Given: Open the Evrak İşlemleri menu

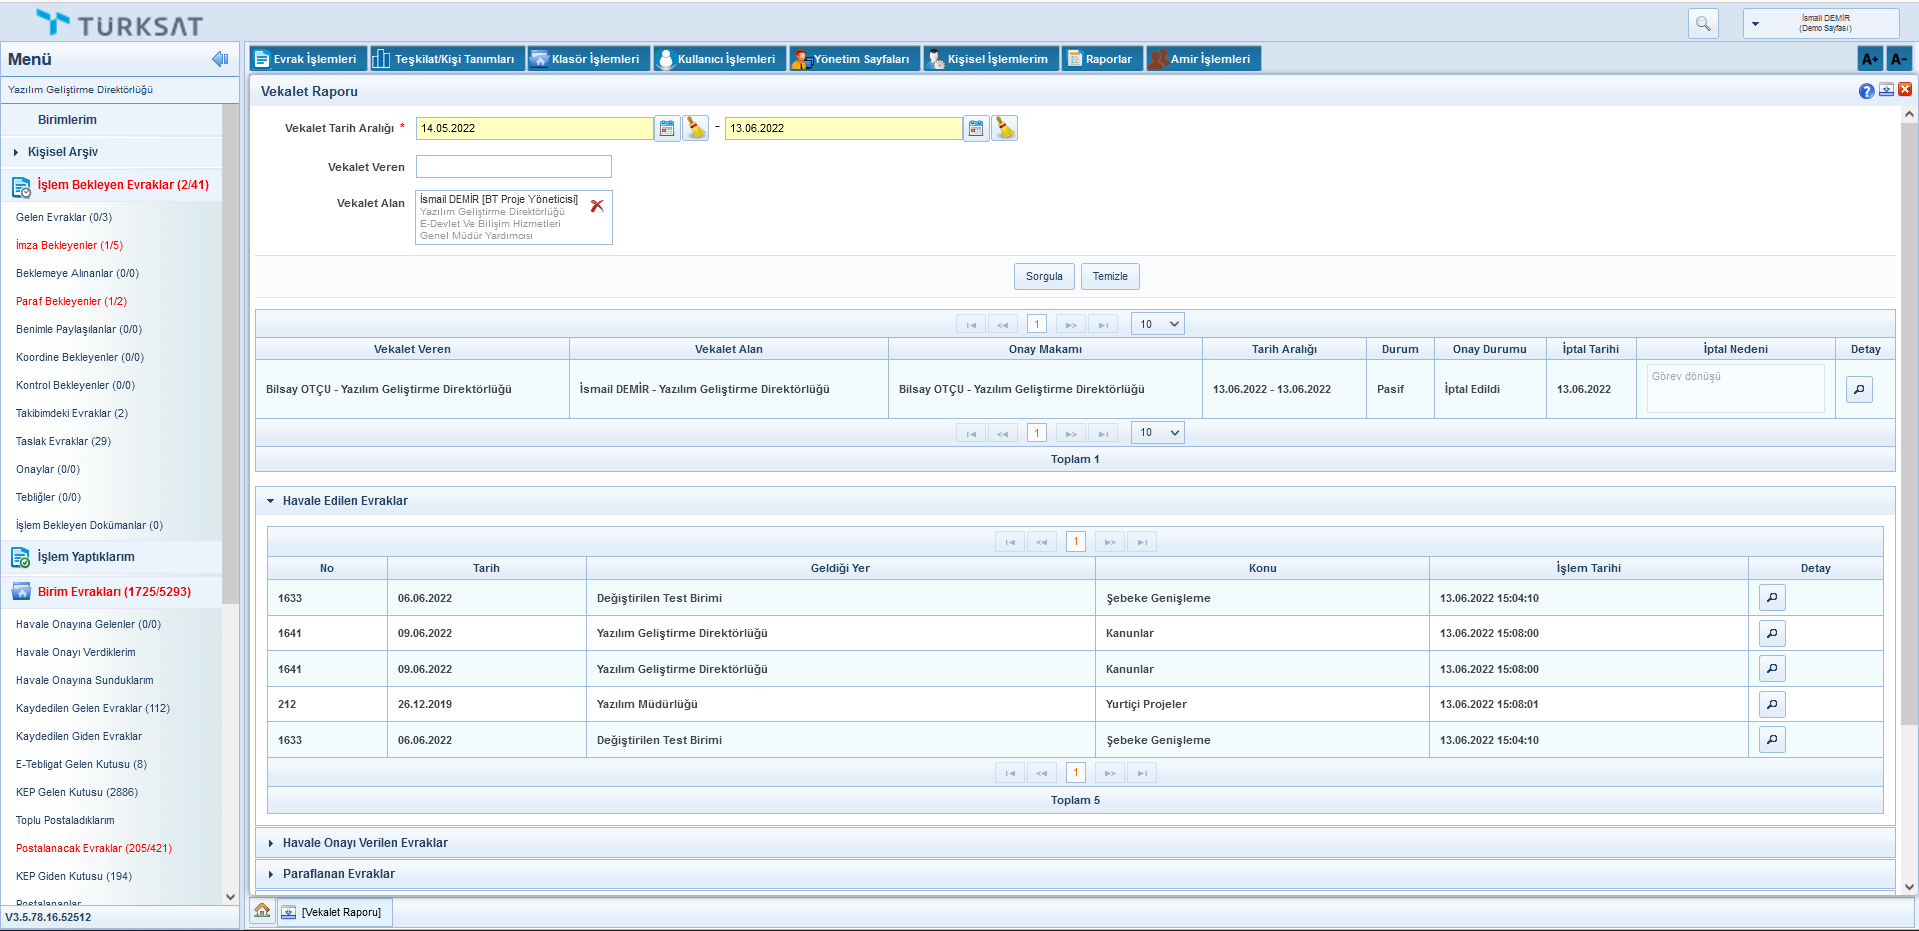Looking at the screenshot, I should [307, 59].
